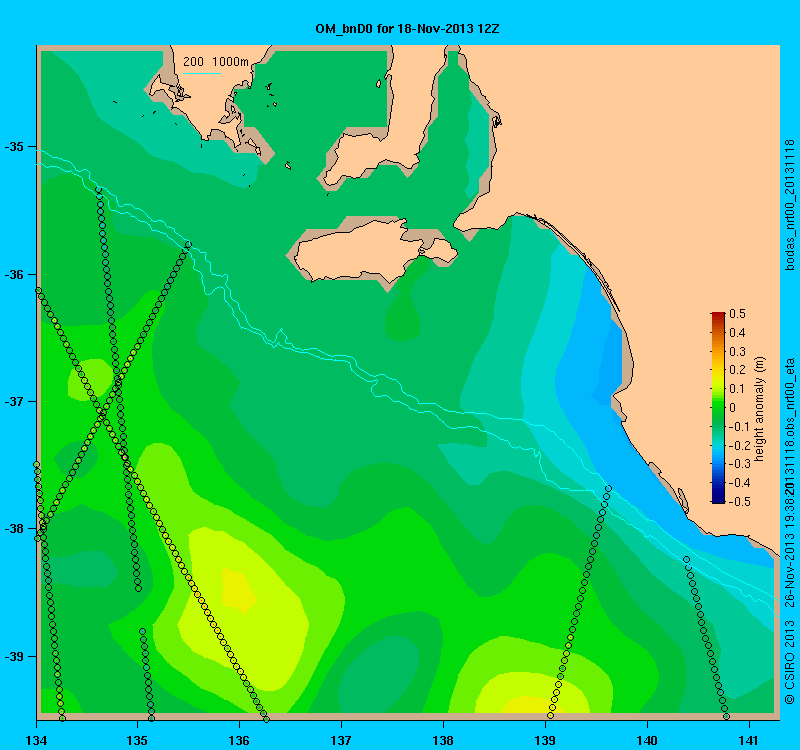Click the "© CSIRO 2013" copyright text
800x750 pixels.
click(x=789, y=662)
